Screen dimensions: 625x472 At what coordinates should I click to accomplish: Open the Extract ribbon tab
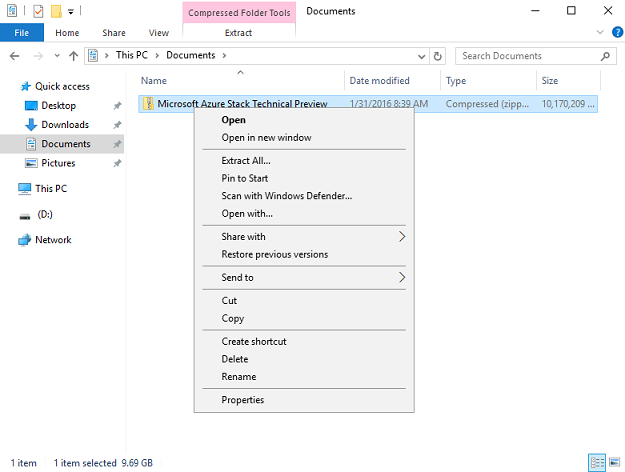tap(238, 33)
